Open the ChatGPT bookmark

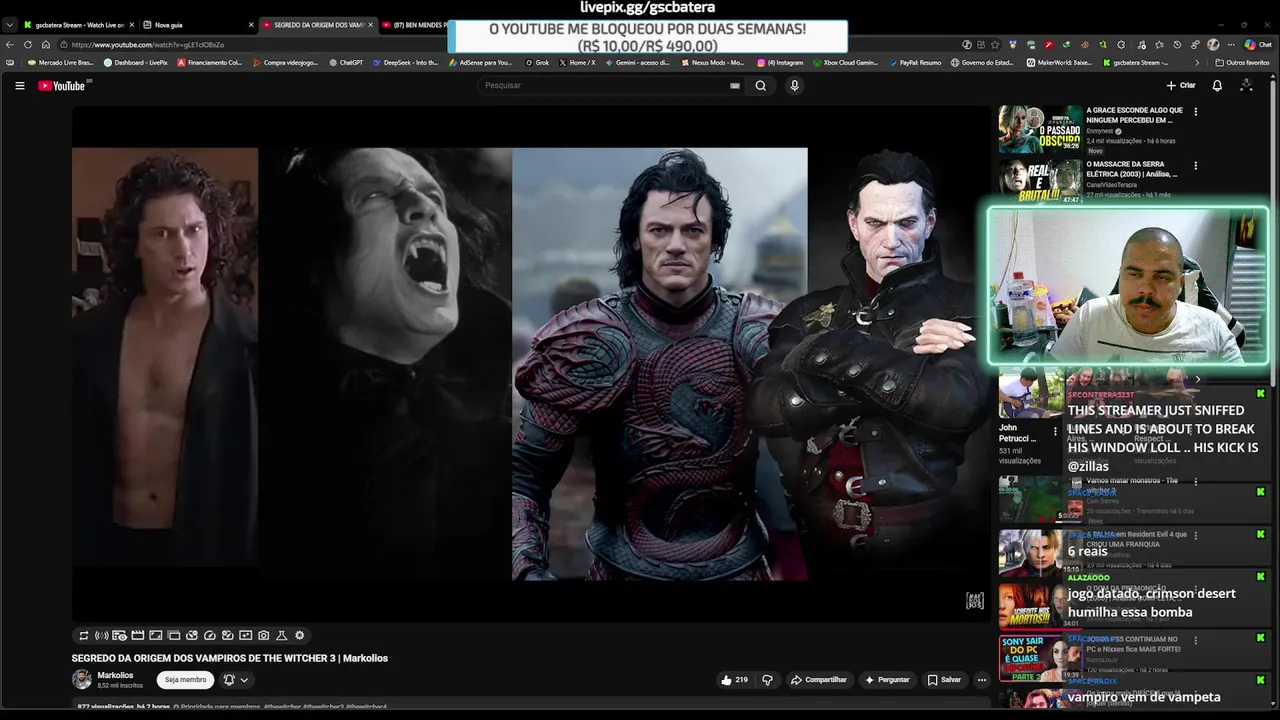coord(346,62)
